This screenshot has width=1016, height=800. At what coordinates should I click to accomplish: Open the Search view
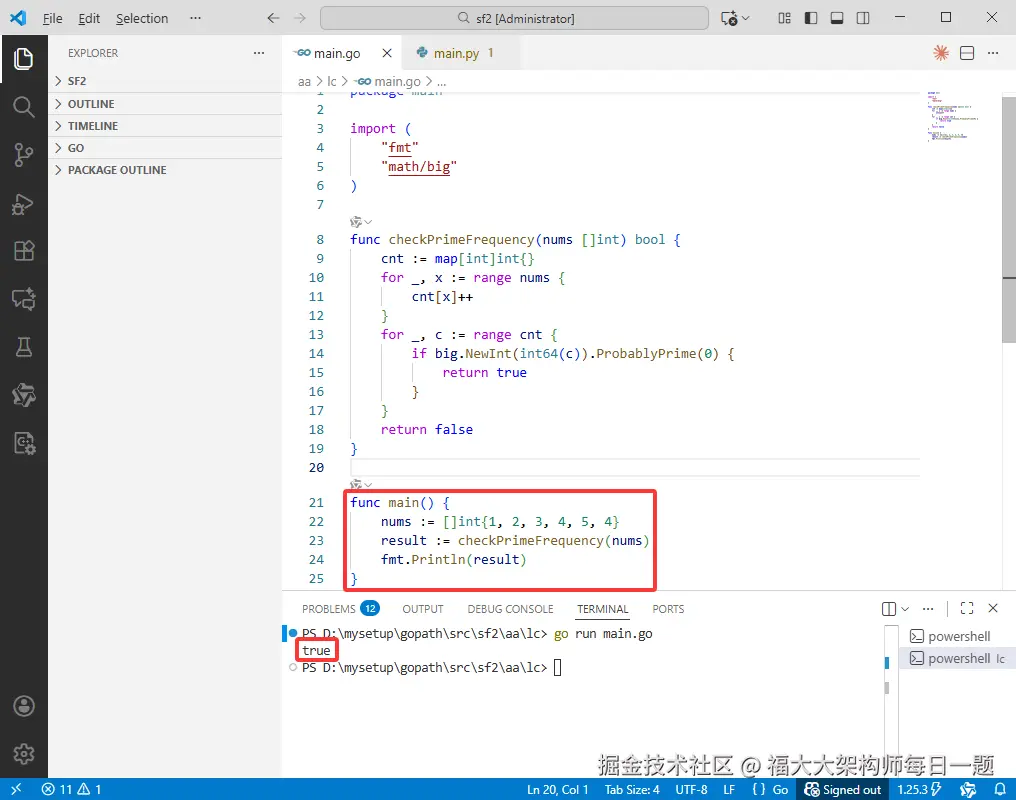pos(24,106)
